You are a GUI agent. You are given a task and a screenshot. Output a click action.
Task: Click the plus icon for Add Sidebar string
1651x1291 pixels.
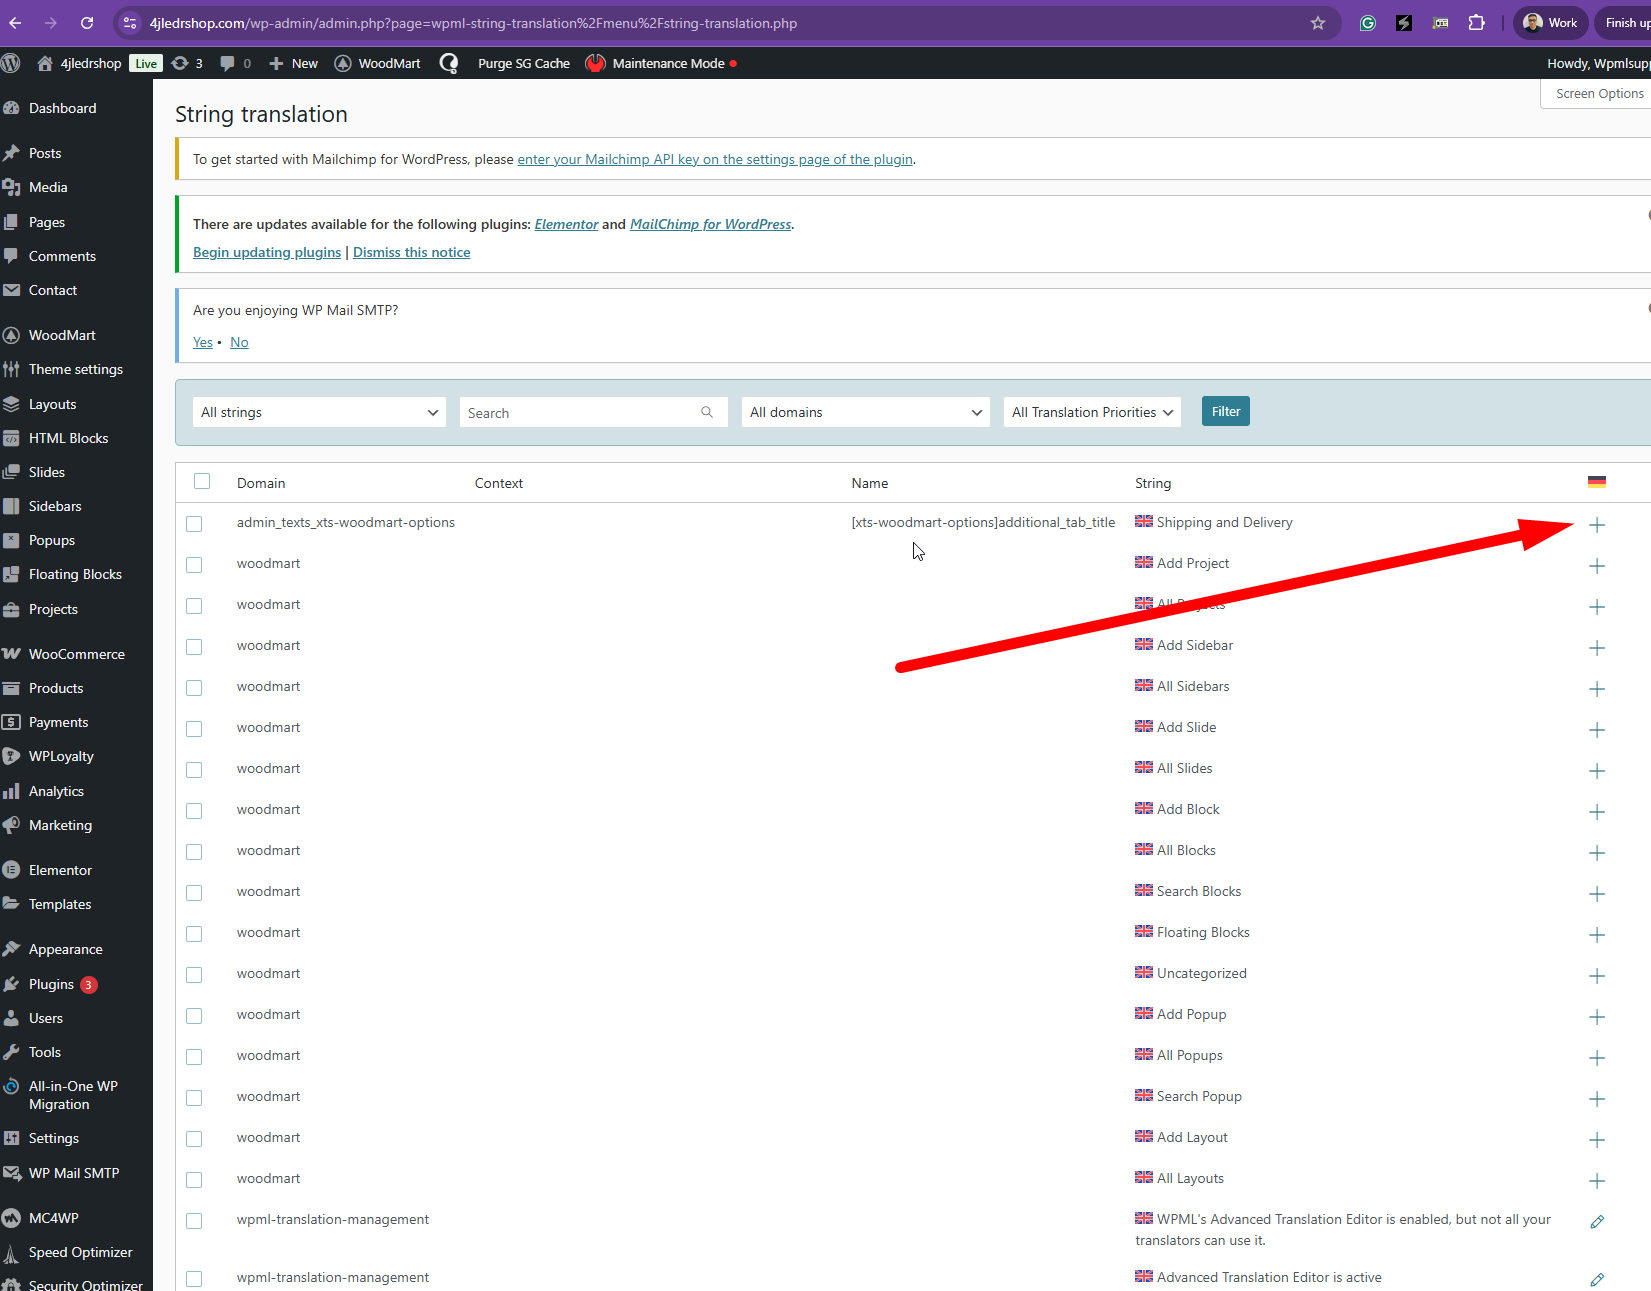[1597, 648]
